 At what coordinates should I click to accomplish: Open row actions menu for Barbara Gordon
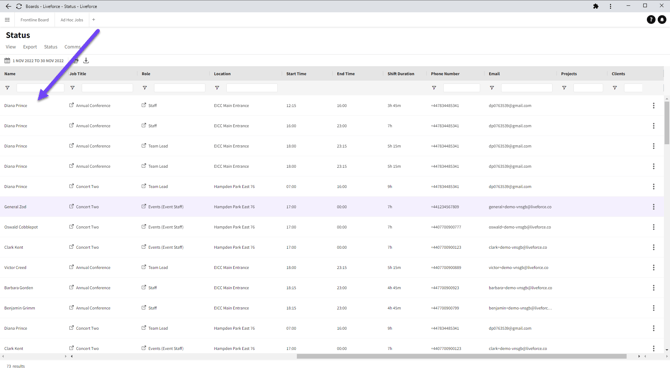[x=653, y=287]
